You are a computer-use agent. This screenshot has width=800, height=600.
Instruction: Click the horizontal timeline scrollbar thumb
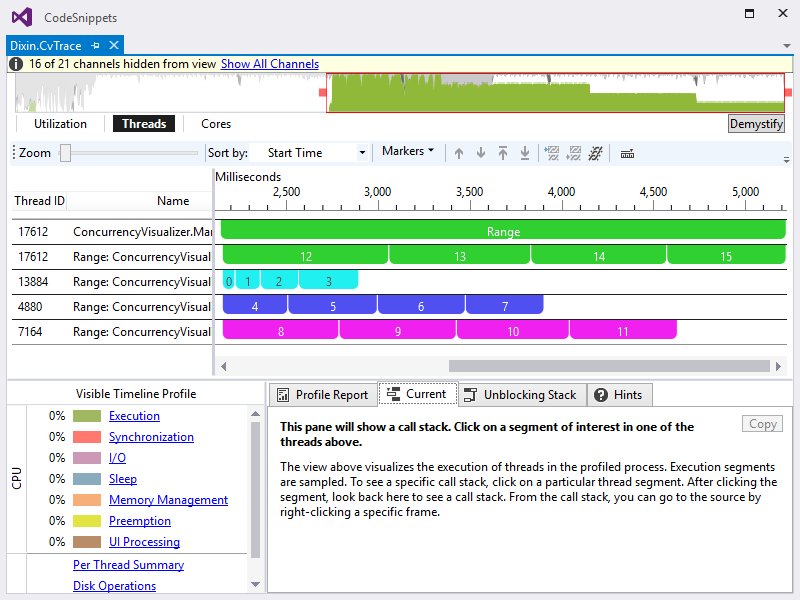[x=609, y=366]
